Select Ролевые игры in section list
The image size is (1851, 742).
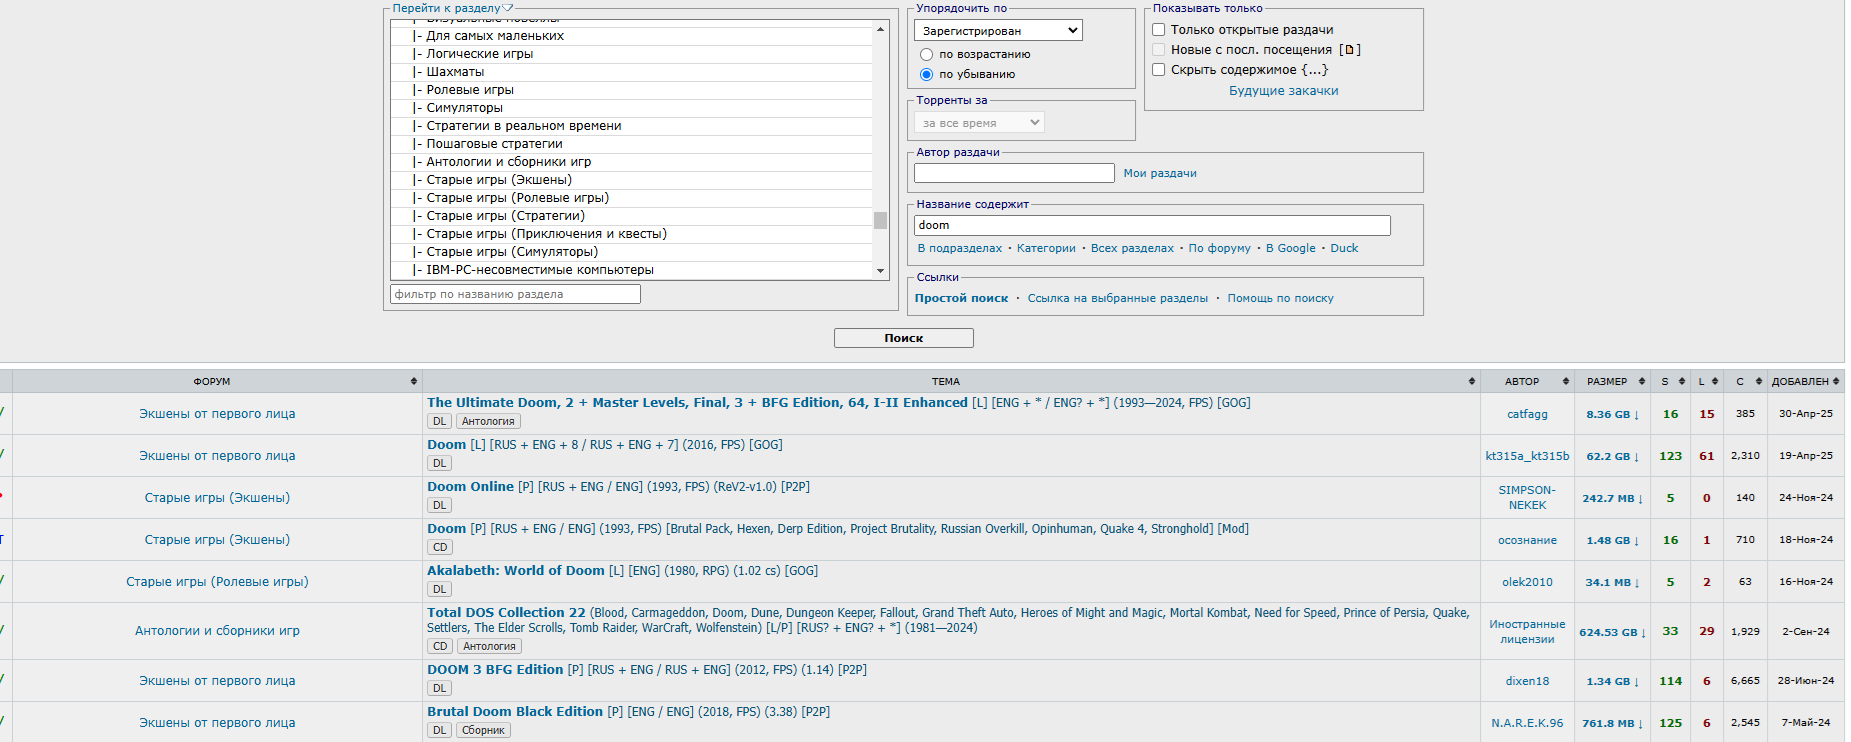[632, 90]
